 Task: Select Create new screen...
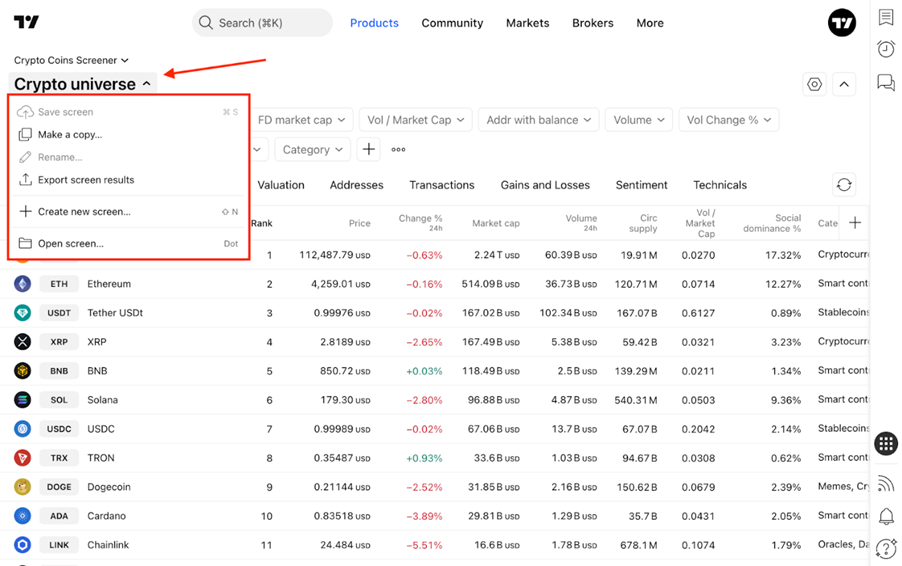coord(128,212)
